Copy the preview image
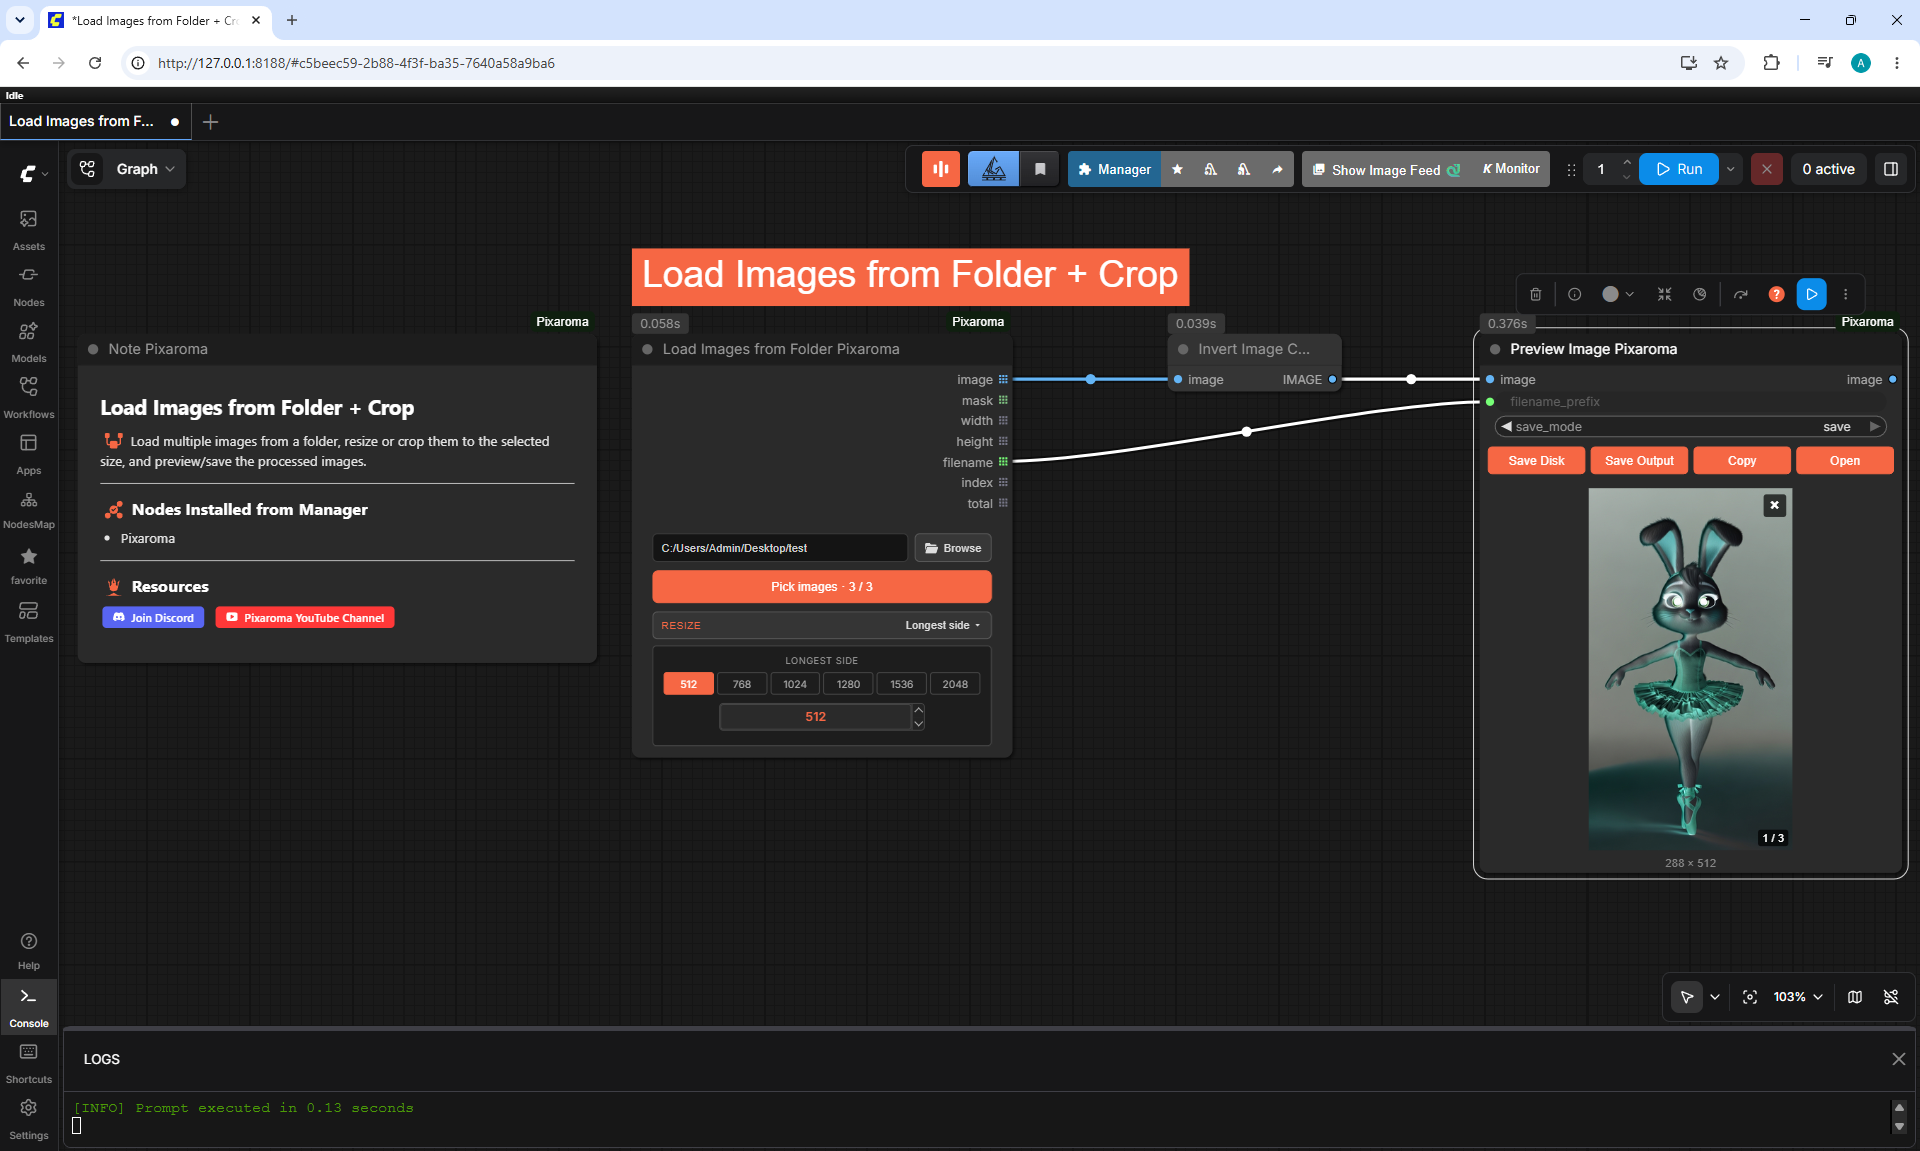This screenshot has height=1151, width=1920. click(1742, 461)
